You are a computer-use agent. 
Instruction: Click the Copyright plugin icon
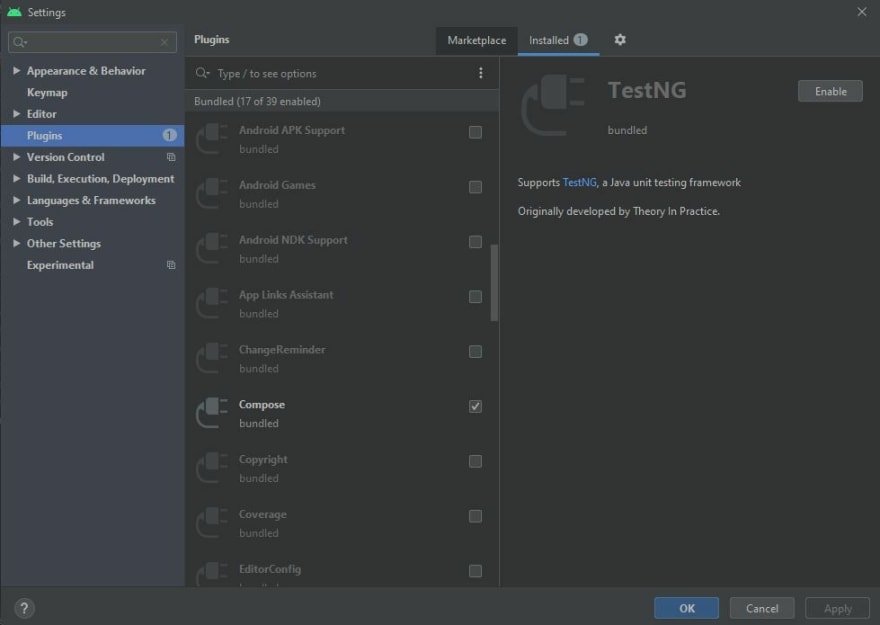coord(212,468)
